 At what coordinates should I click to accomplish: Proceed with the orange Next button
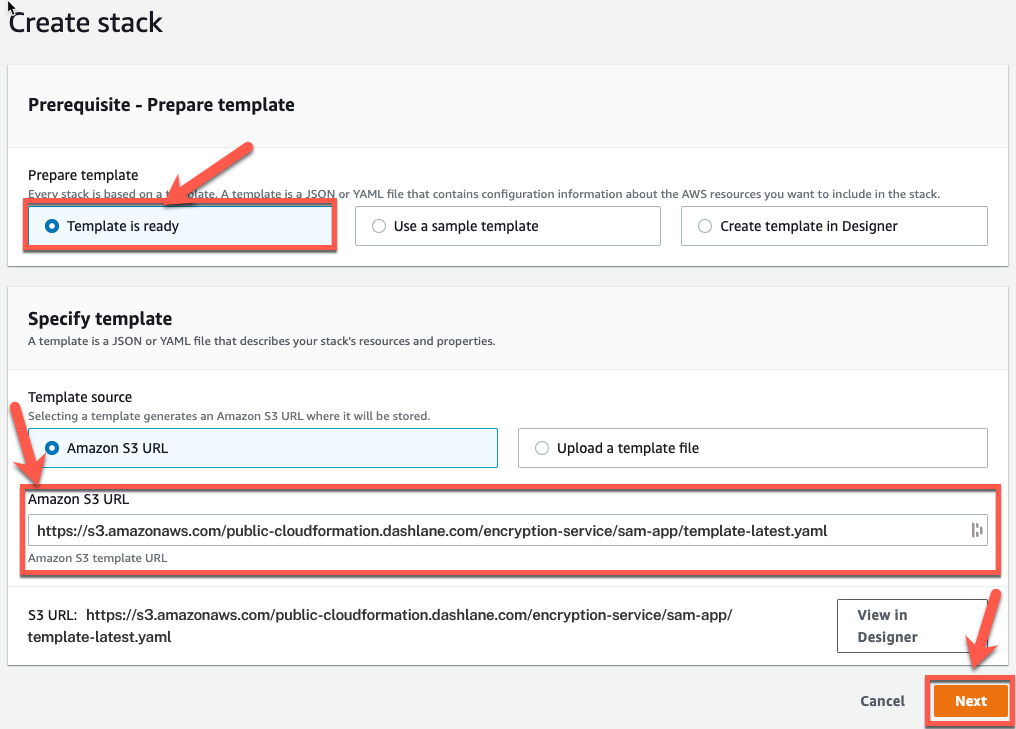pos(971,701)
